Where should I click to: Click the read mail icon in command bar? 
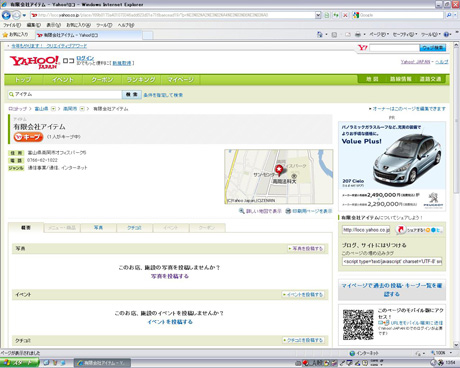[x=348, y=34]
